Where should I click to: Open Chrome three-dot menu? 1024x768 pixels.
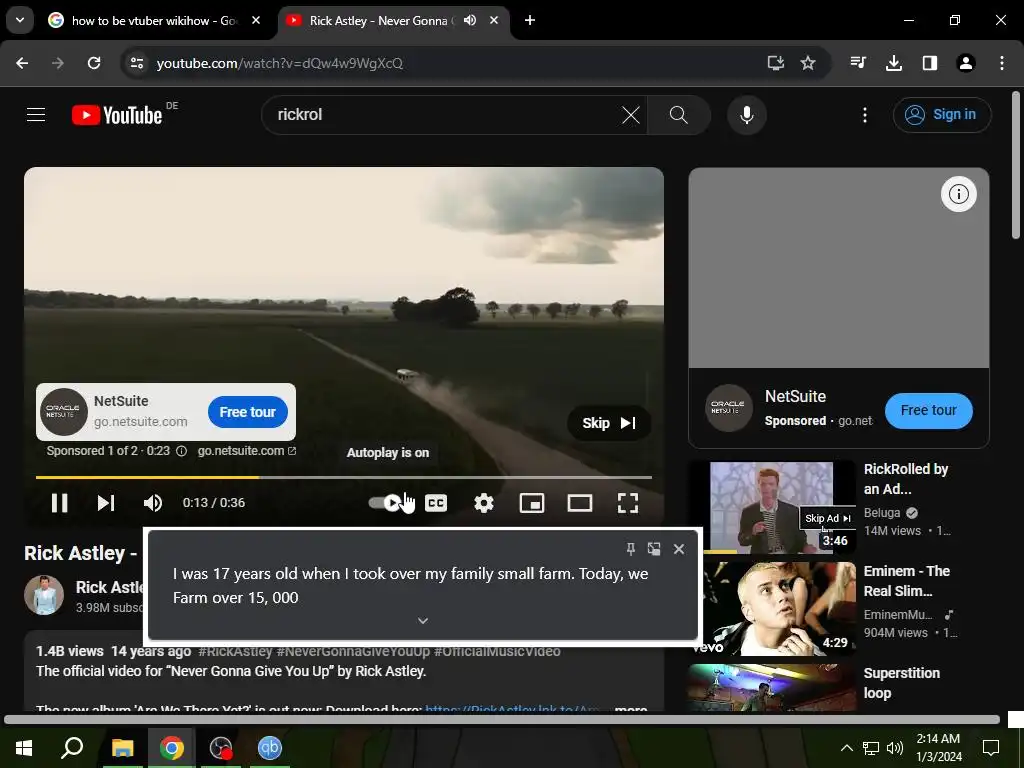[1002, 63]
